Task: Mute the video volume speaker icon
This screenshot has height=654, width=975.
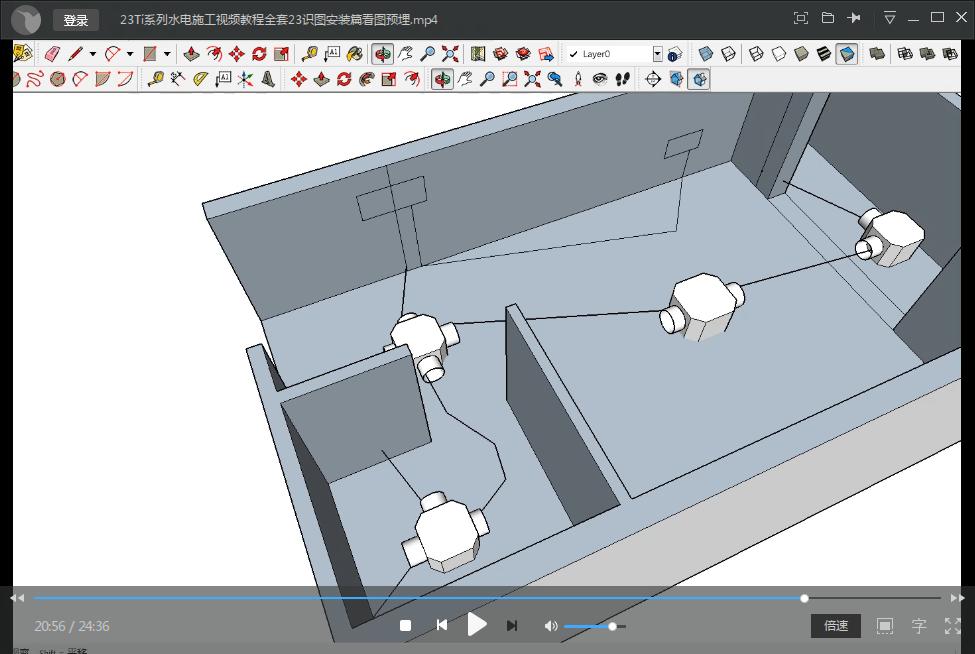Action: pyautogui.click(x=550, y=626)
